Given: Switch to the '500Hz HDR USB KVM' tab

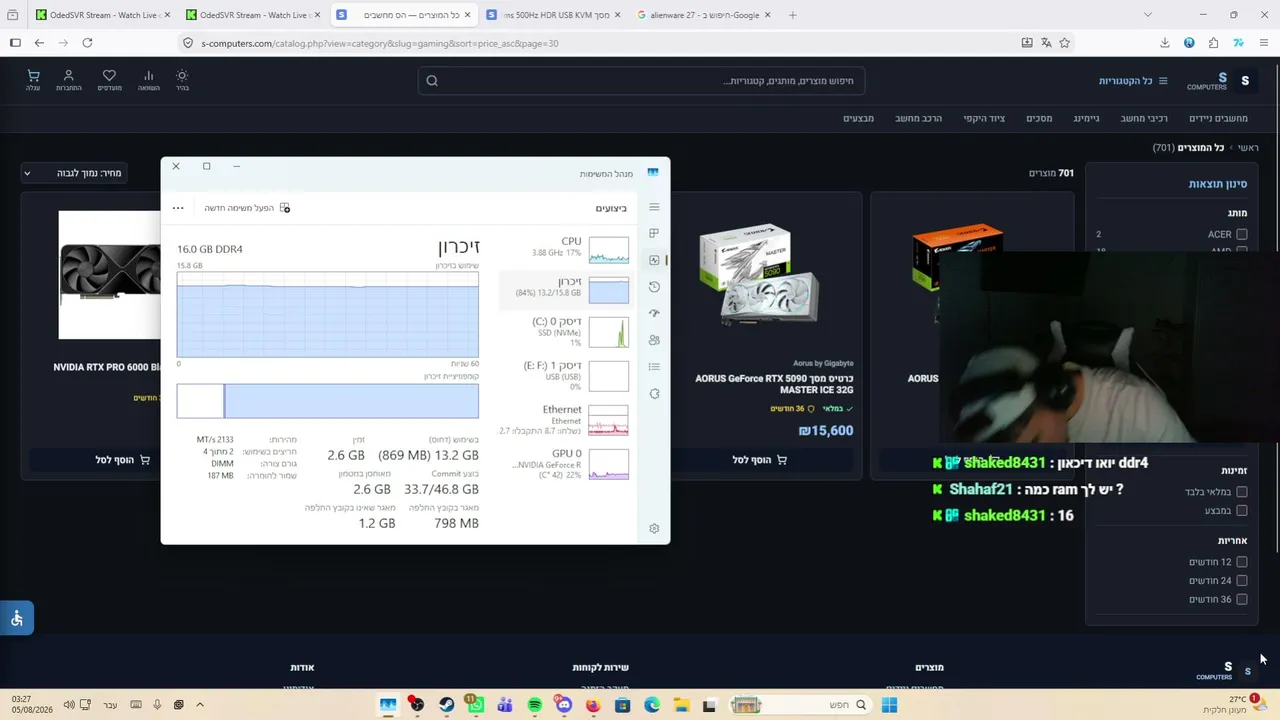Looking at the screenshot, I should click(x=552, y=15).
